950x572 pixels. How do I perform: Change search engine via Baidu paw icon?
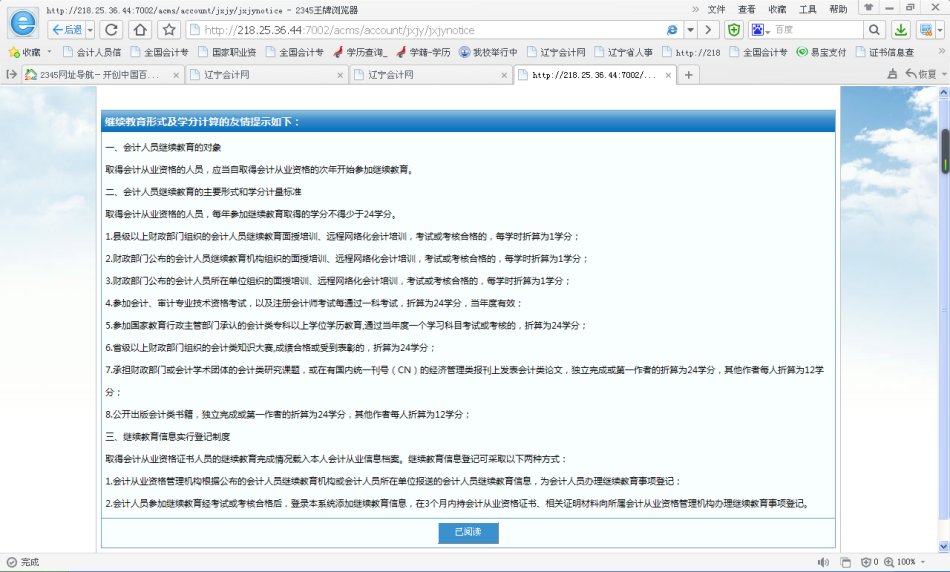pos(760,30)
